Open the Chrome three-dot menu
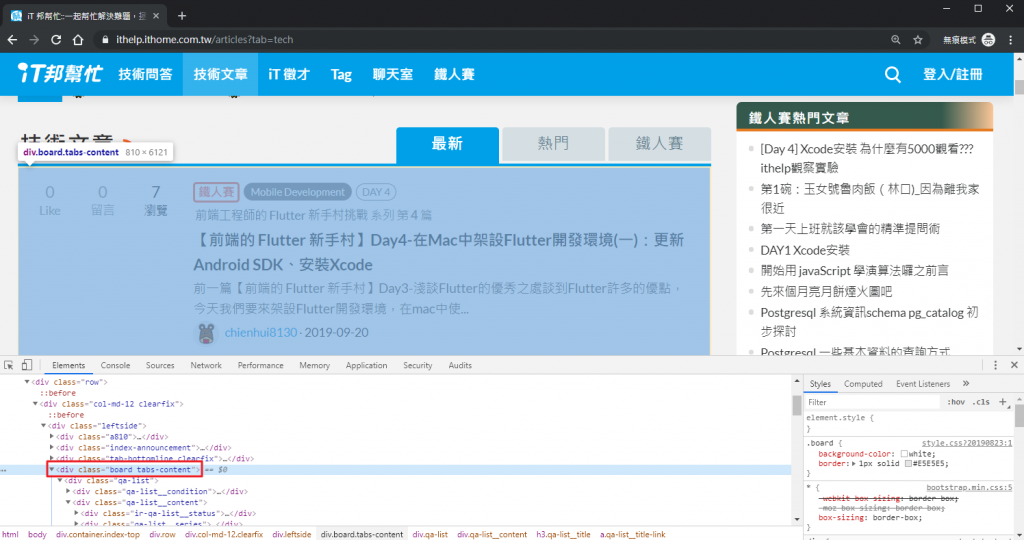Image resolution: width=1024 pixels, height=540 pixels. 1010,40
